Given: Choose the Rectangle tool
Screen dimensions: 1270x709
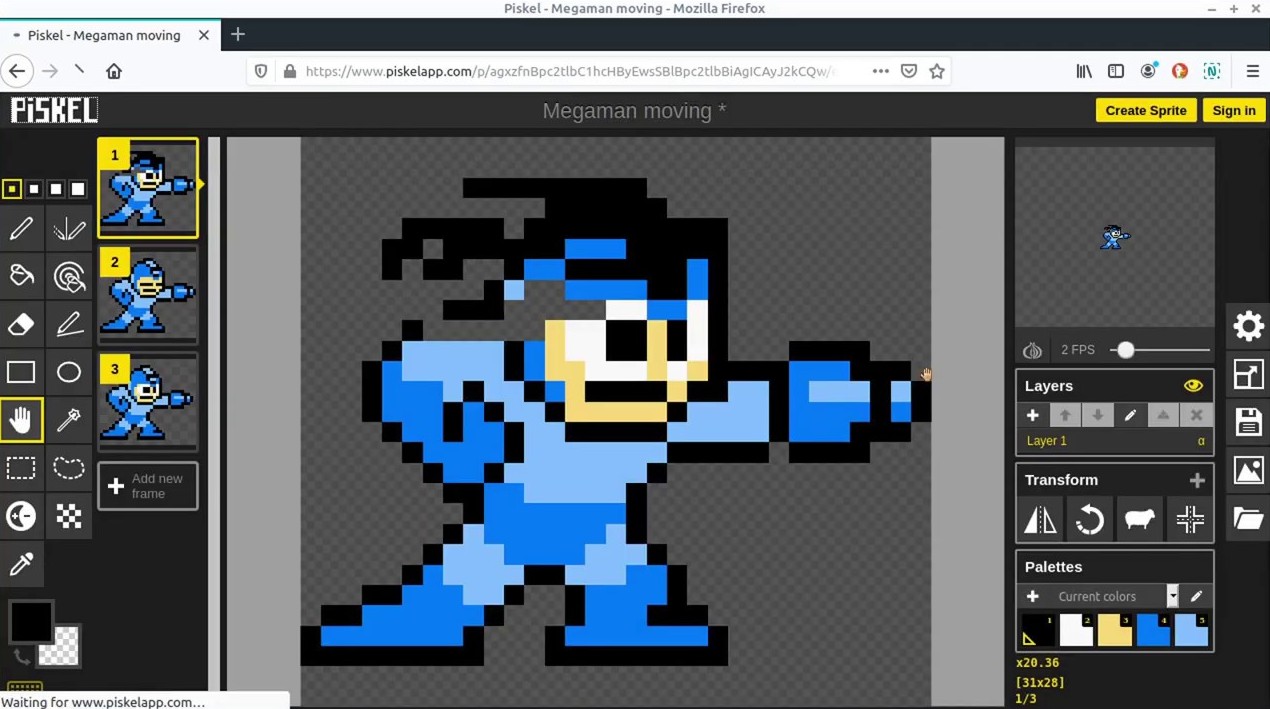Looking at the screenshot, I should pos(21,372).
